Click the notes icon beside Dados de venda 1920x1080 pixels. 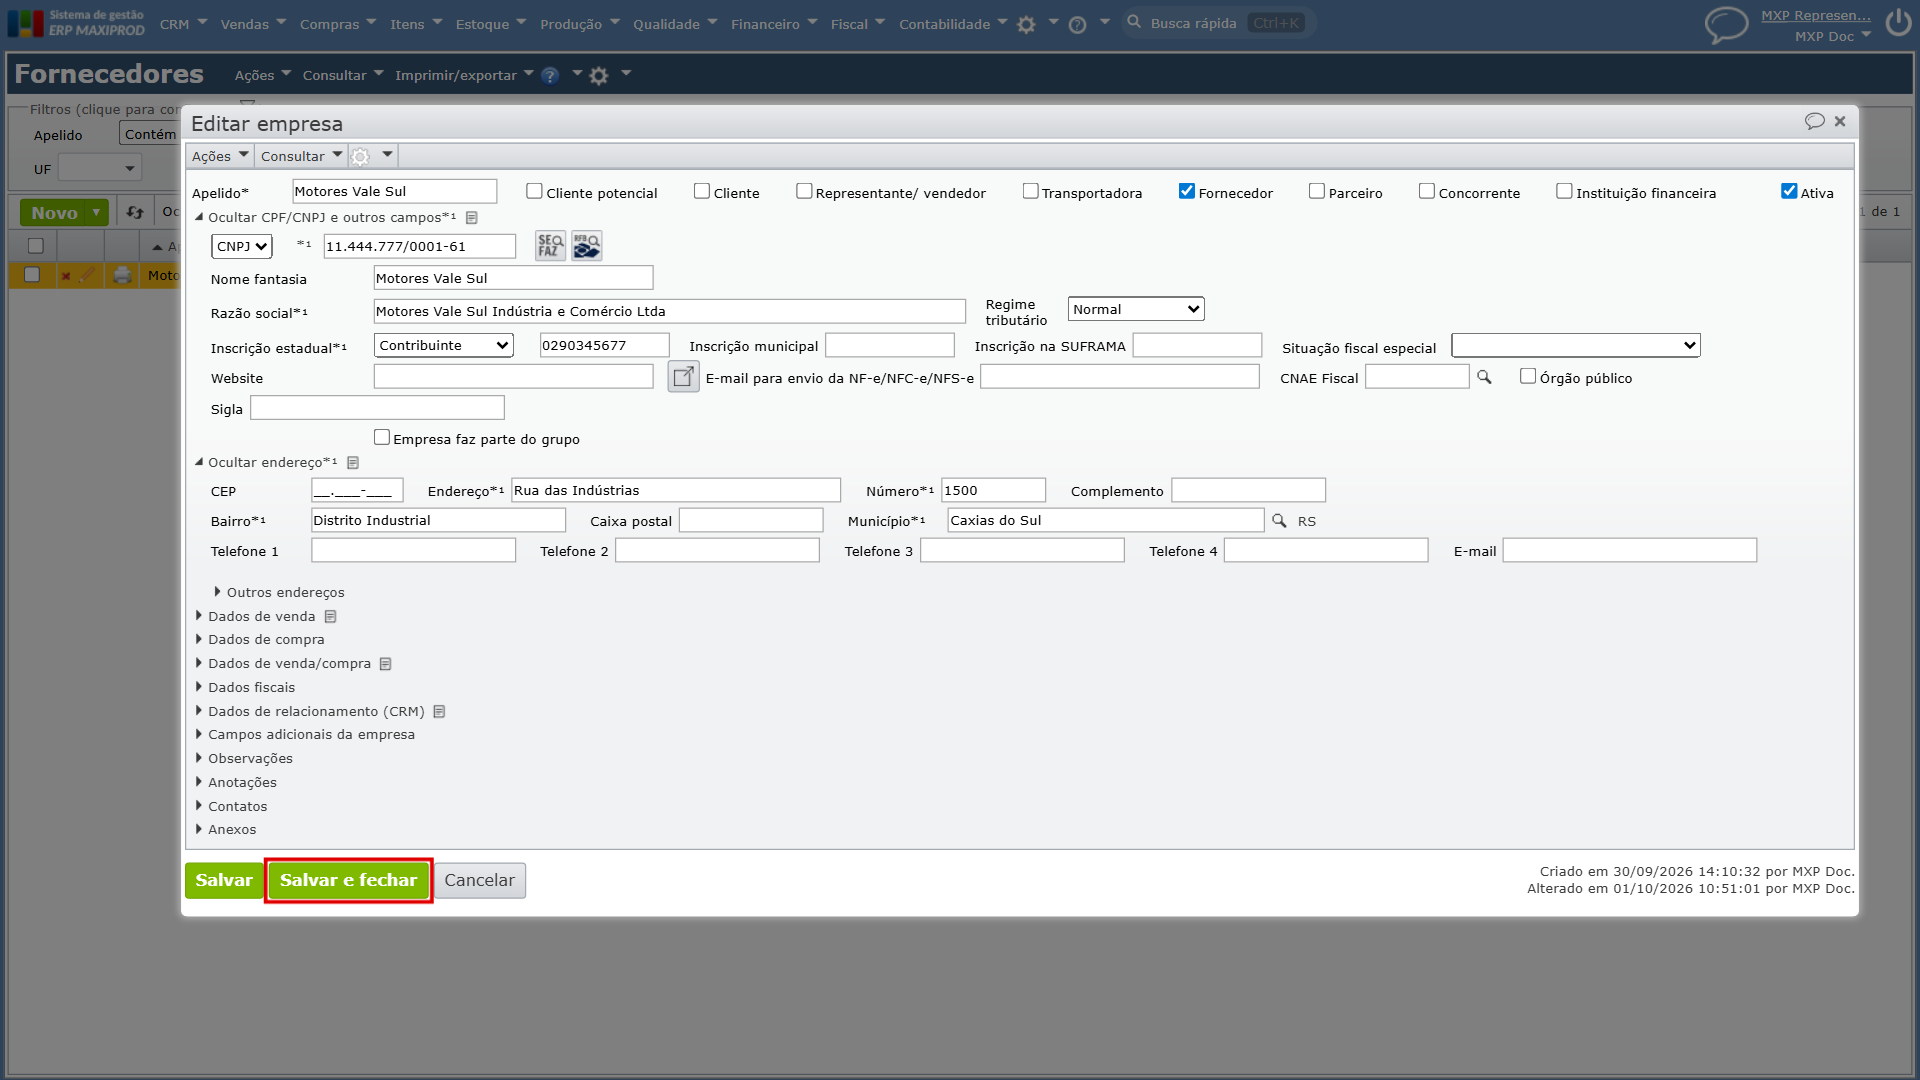[x=330, y=617]
